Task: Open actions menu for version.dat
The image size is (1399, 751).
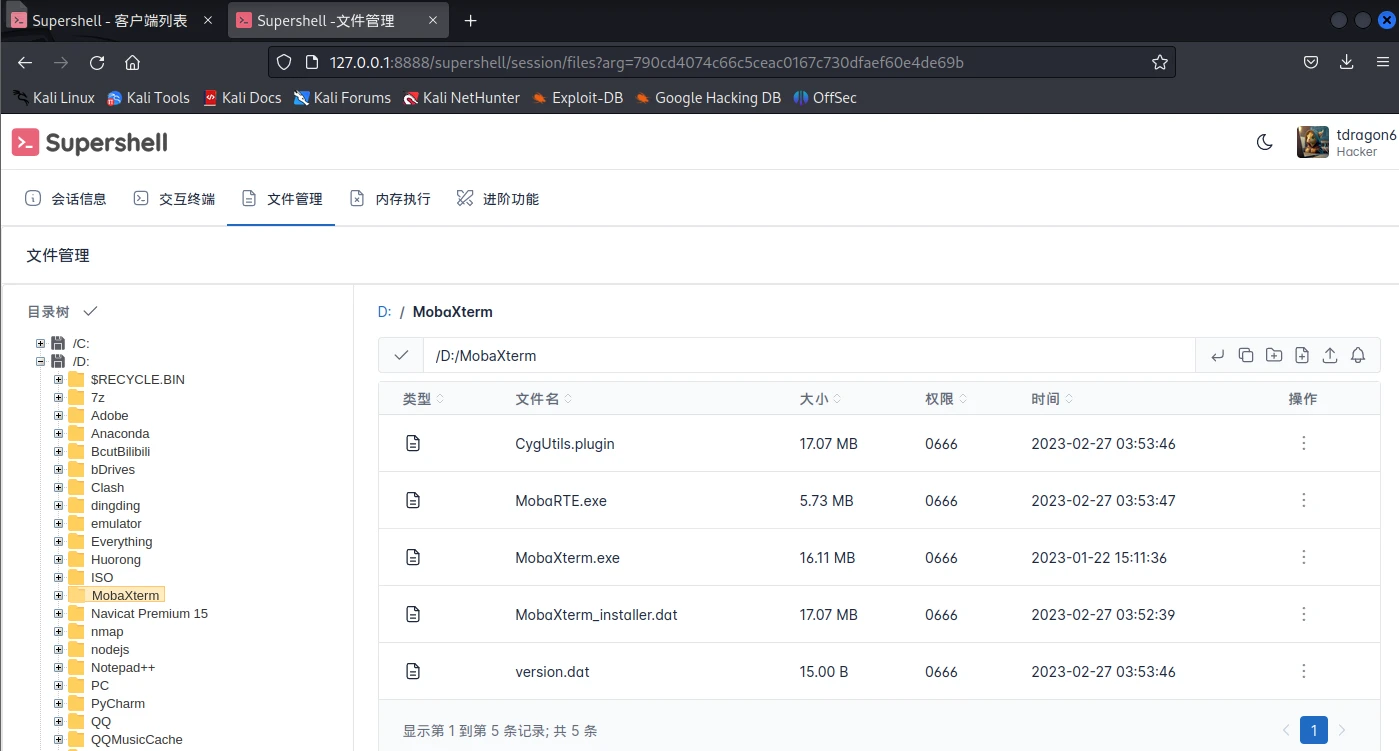Action: point(1303,671)
